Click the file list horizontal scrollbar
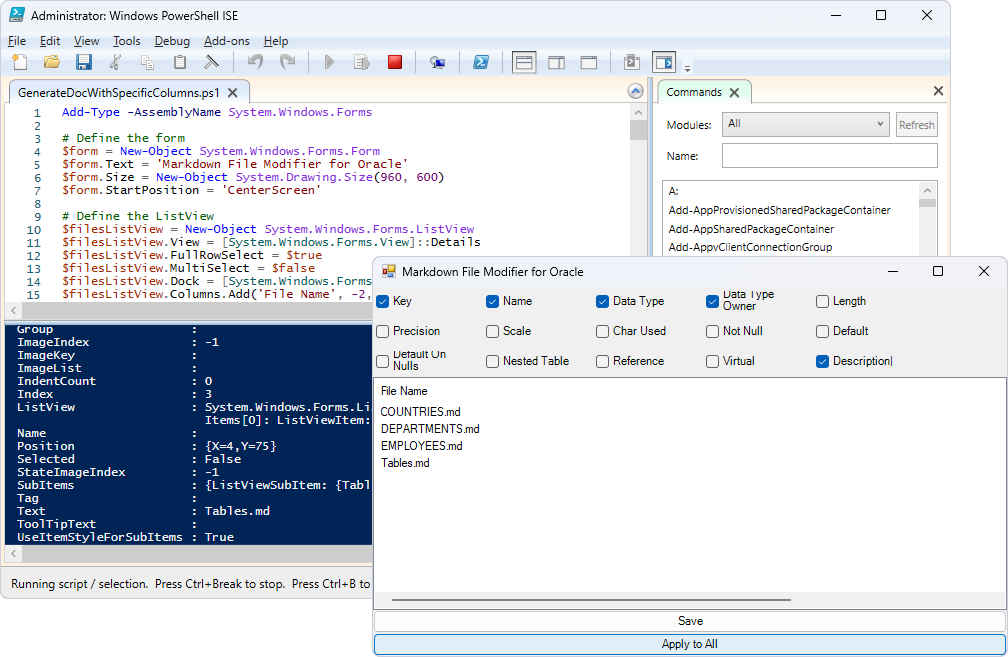The width and height of the screenshot is (1008, 657). point(591,600)
